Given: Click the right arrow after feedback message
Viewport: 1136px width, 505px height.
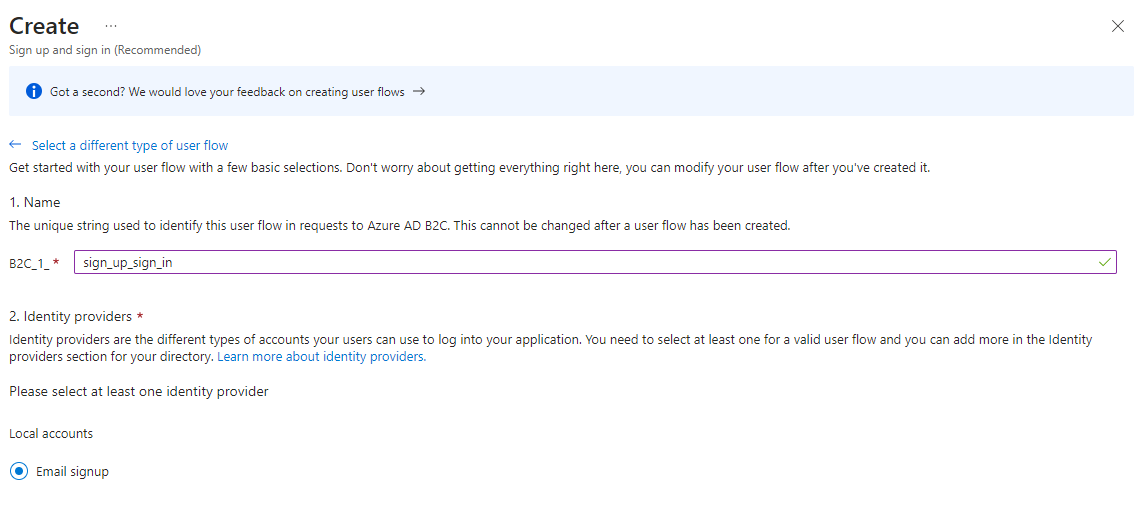Looking at the screenshot, I should (x=418, y=91).
